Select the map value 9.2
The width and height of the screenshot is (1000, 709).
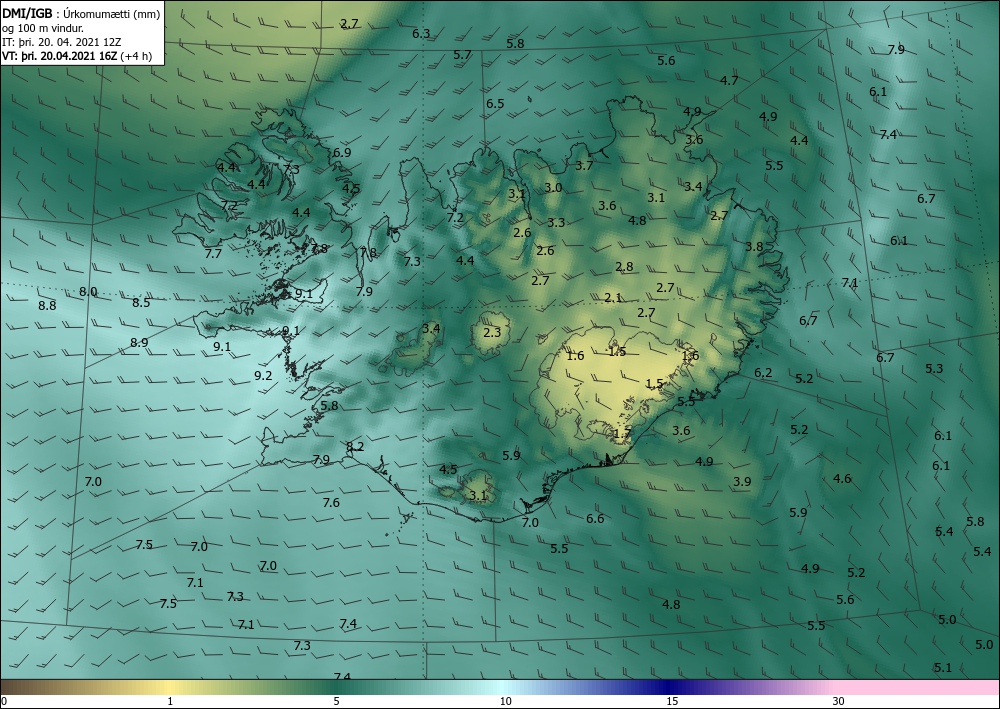point(263,376)
